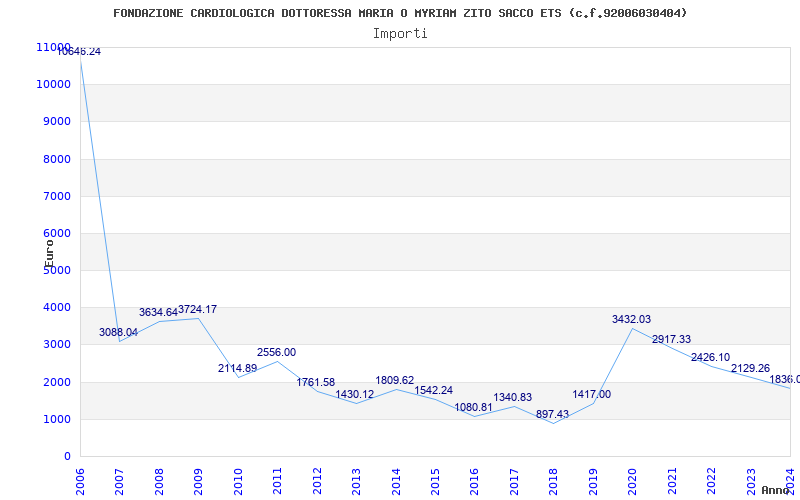Click the 1430.12 data label

tap(355, 394)
